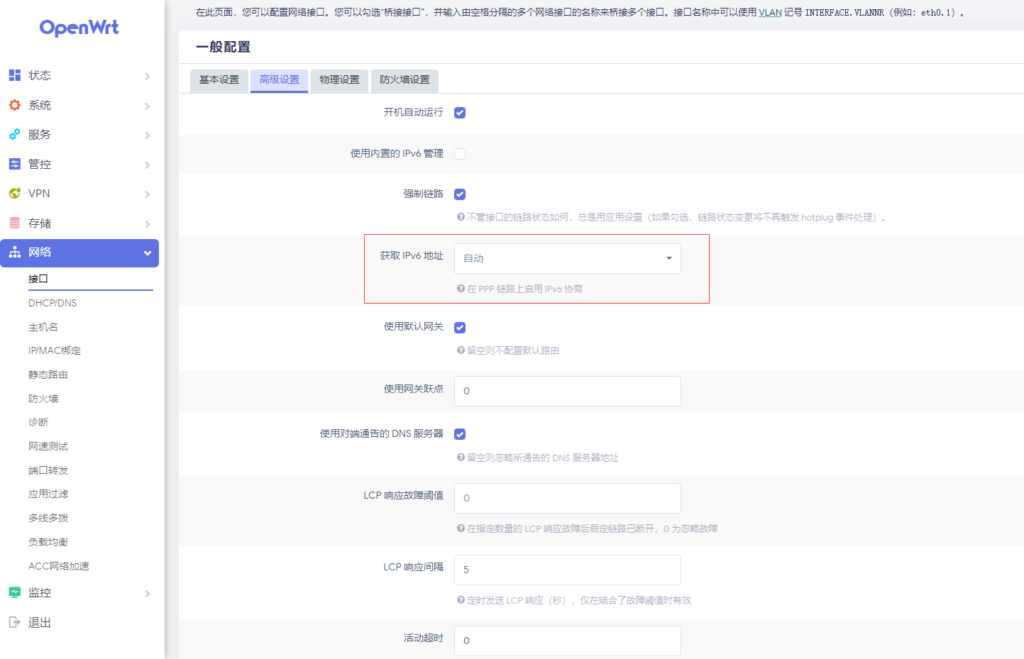Click the 服务 (Services) sidebar icon
1024x659 pixels.
pos(14,135)
